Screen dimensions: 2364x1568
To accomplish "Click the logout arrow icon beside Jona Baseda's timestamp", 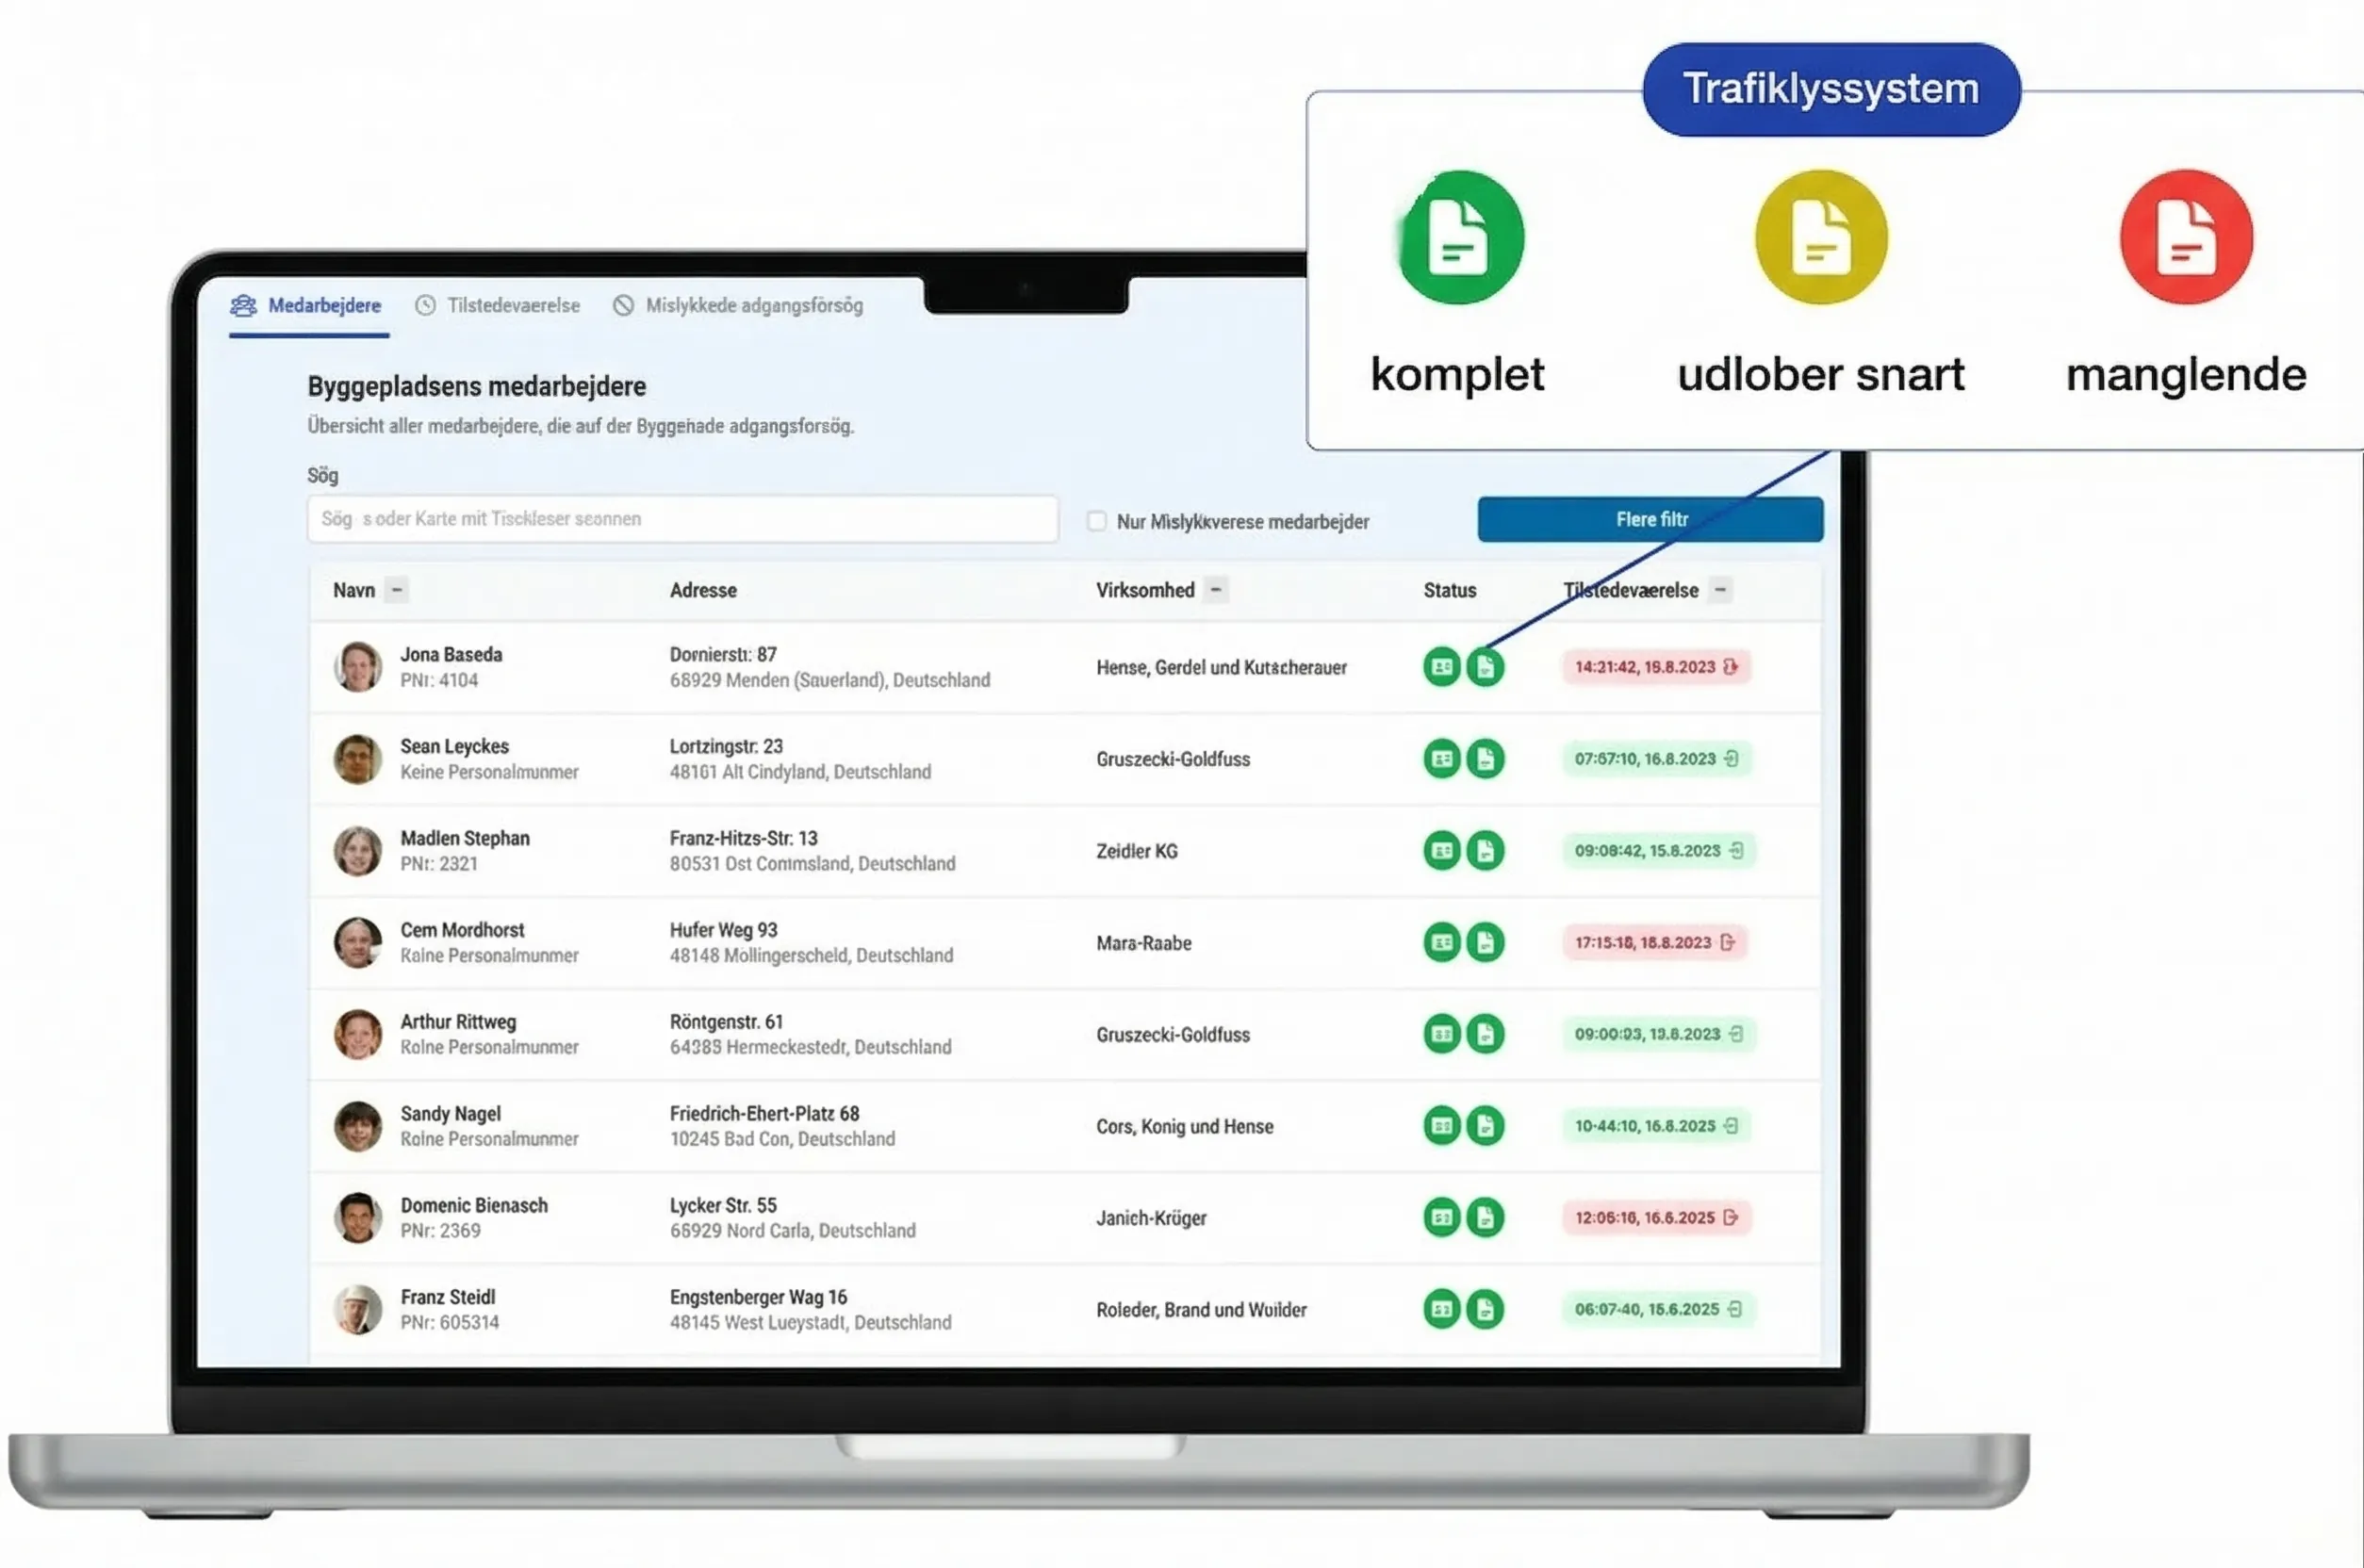I will click(1731, 667).
